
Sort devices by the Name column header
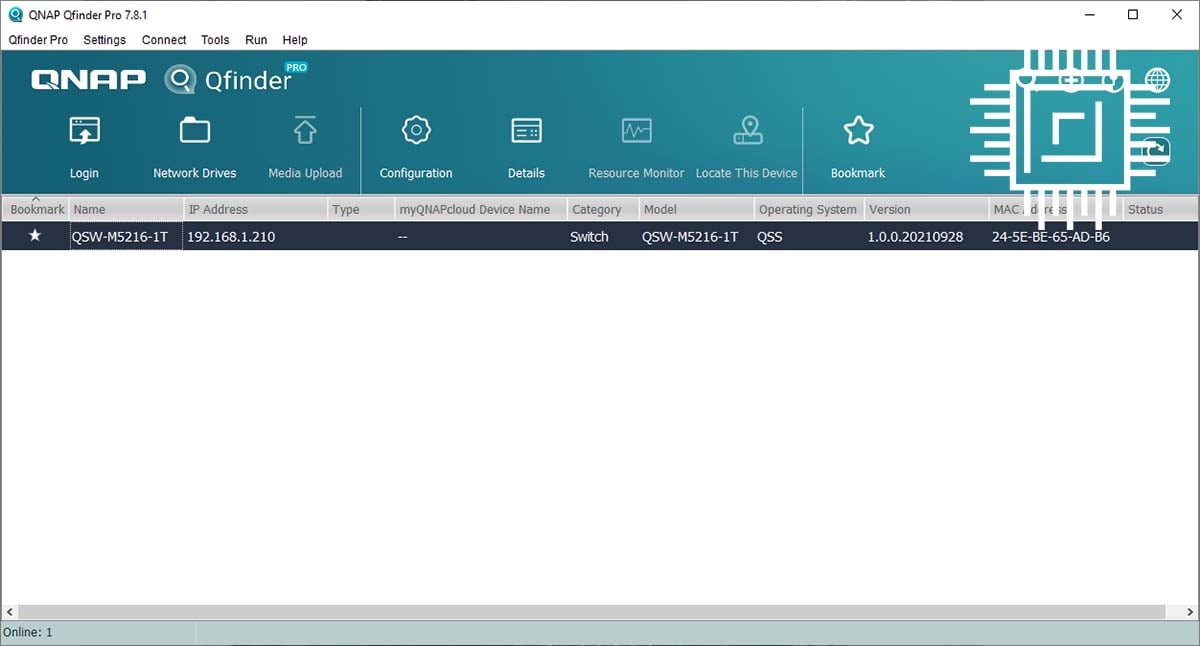click(126, 209)
